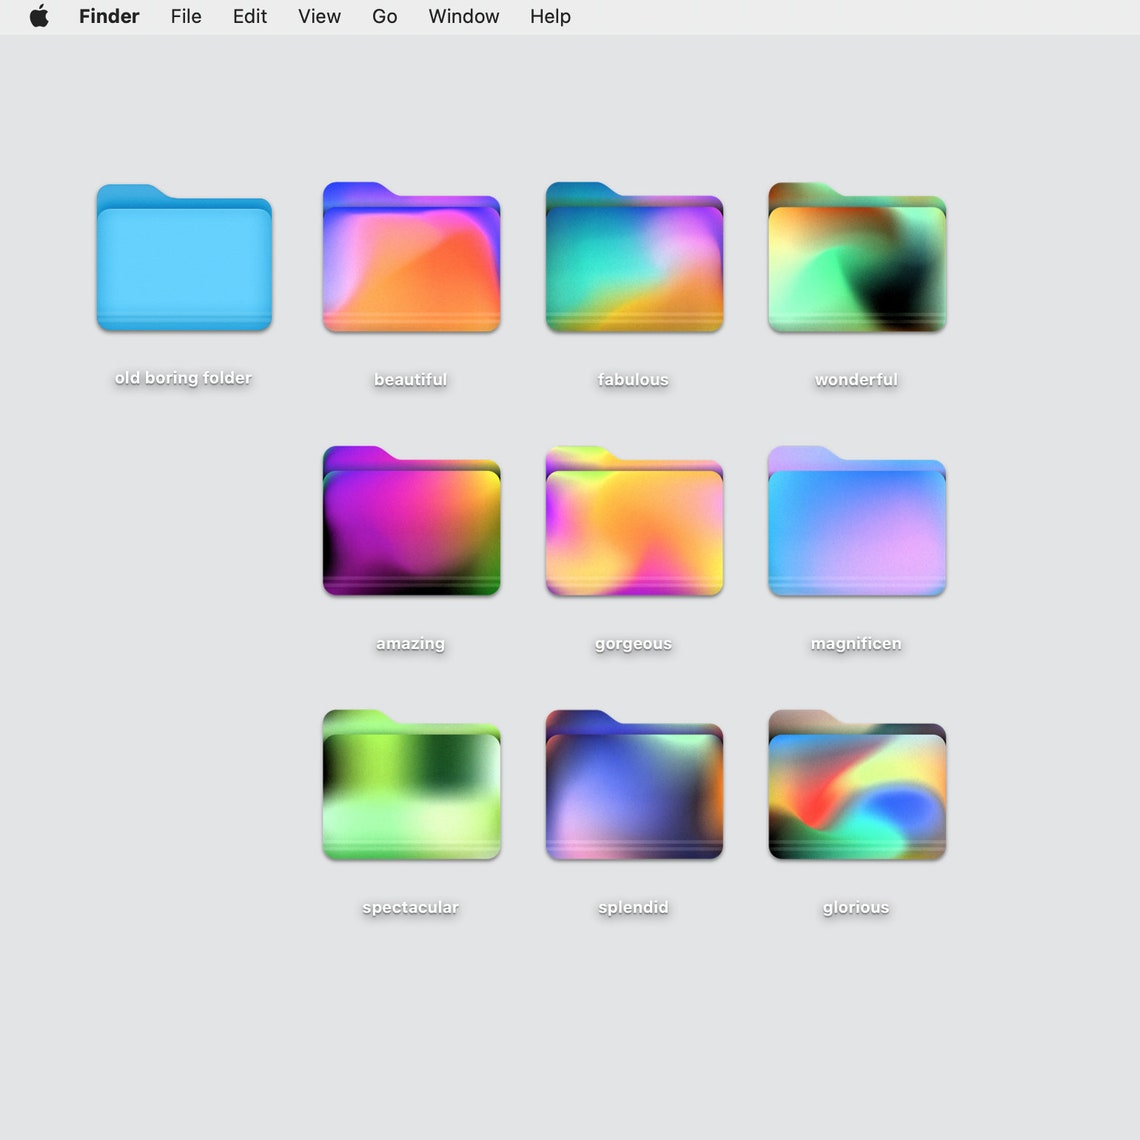Open the File menu

[x=186, y=16]
